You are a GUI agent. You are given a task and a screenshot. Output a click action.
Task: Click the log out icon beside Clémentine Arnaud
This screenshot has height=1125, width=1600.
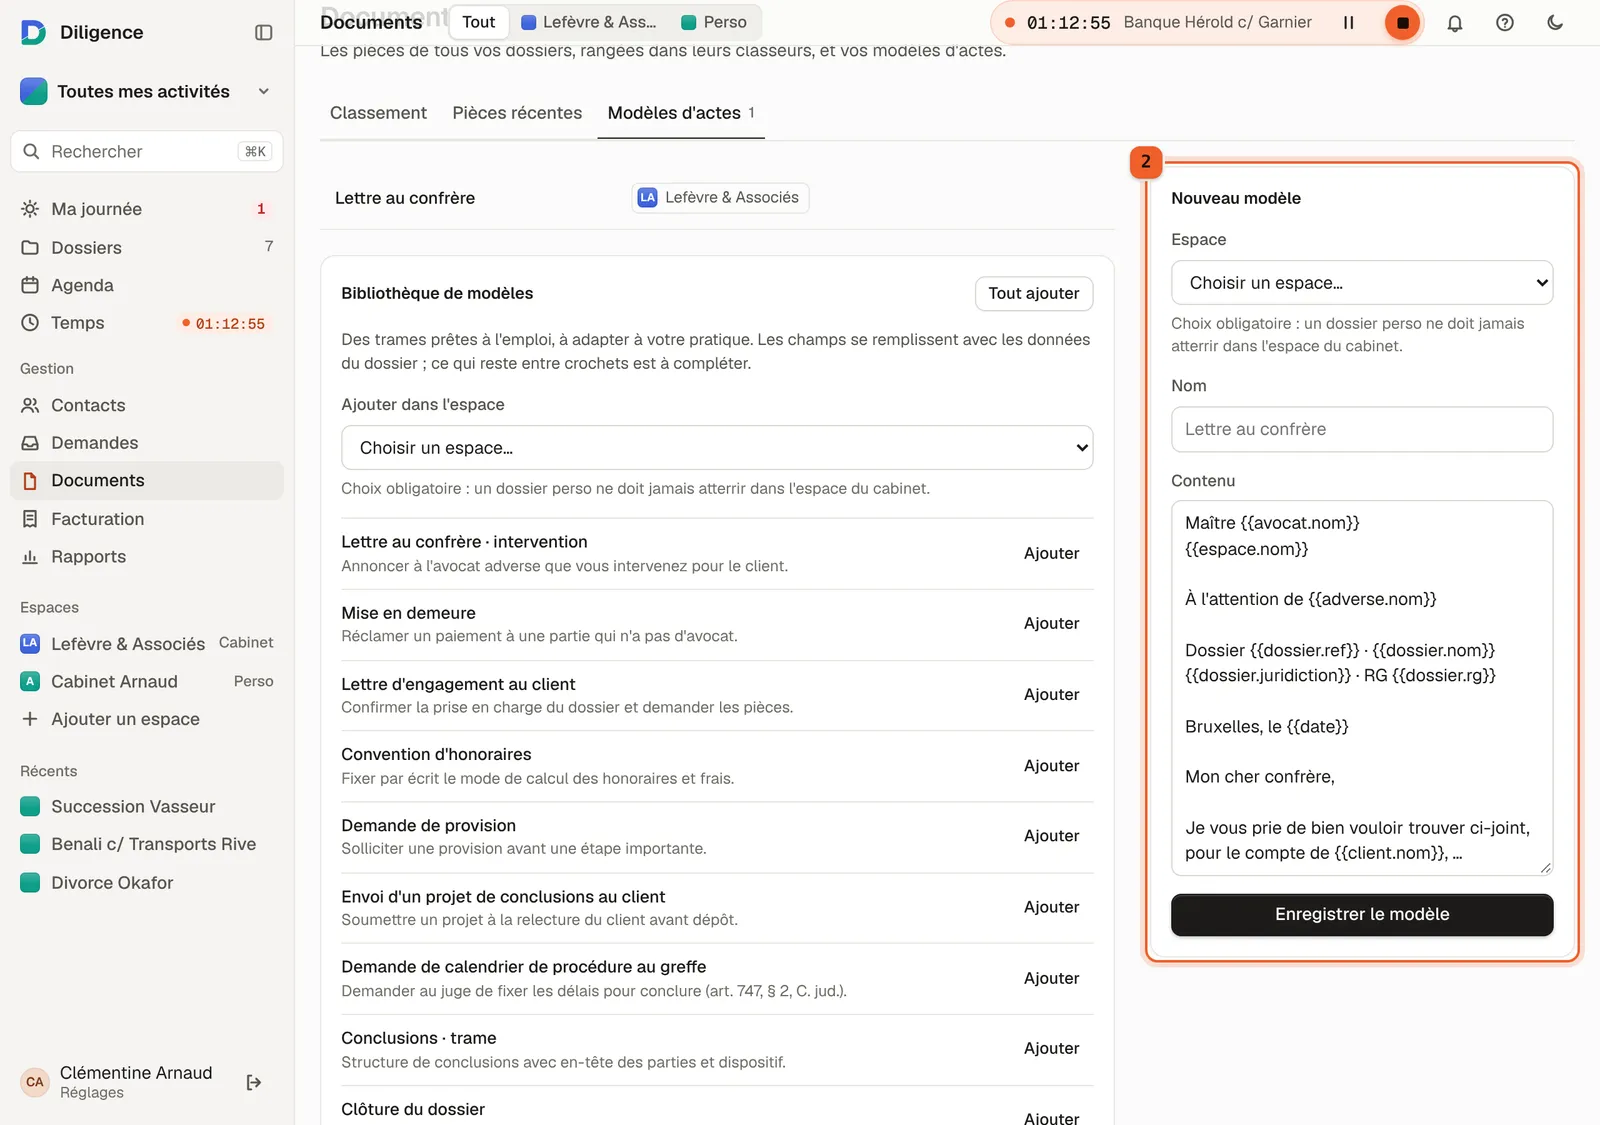(x=254, y=1082)
